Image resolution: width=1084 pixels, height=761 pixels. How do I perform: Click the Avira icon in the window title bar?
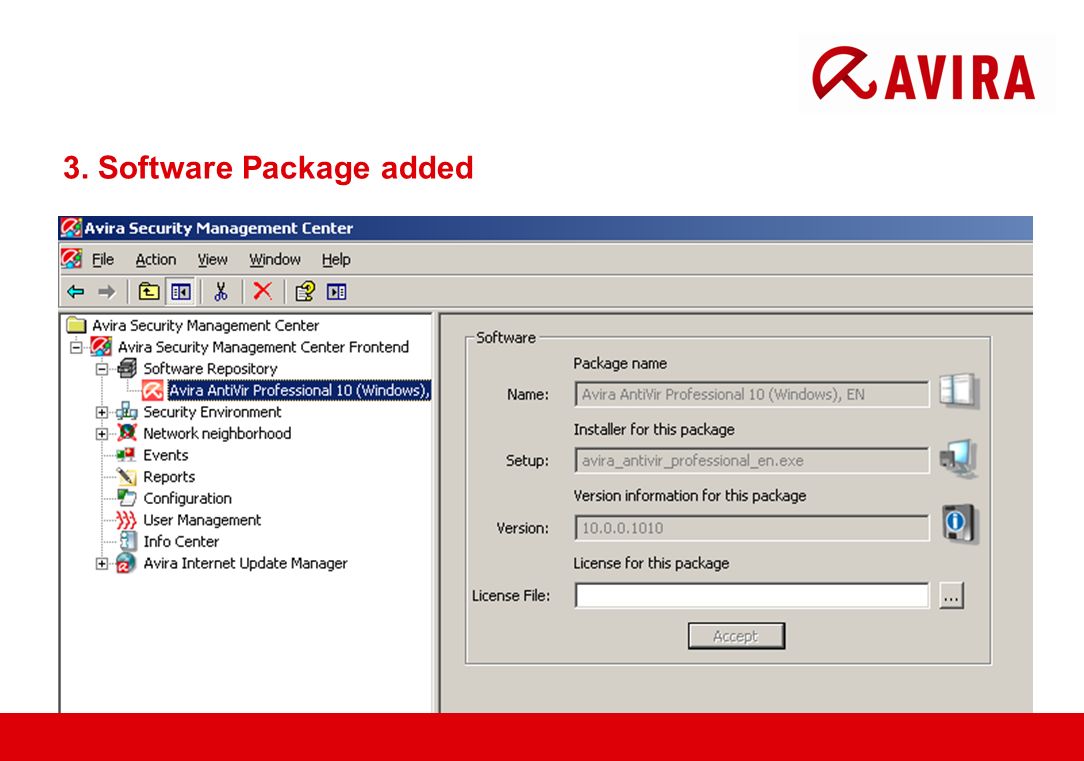(71, 228)
